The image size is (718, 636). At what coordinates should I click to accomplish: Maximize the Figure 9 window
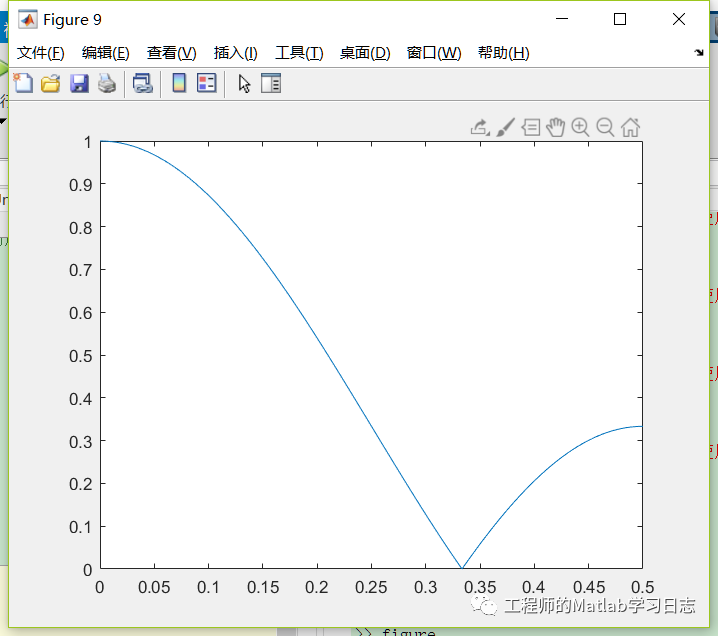pos(620,19)
